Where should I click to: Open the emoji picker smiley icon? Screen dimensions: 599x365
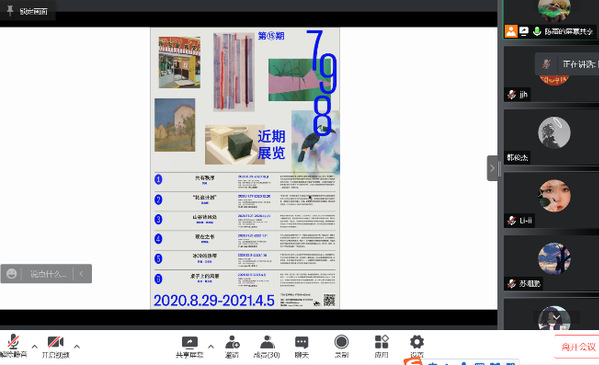point(11,274)
